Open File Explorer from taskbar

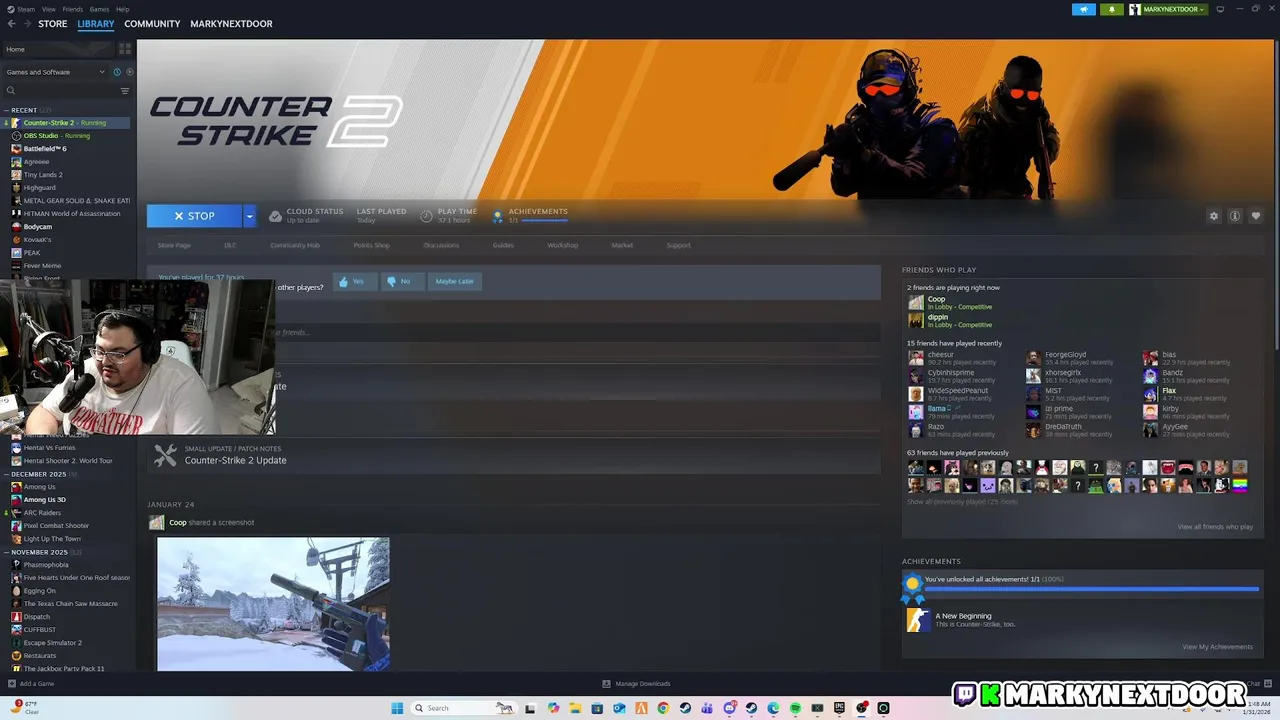tap(575, 708)
